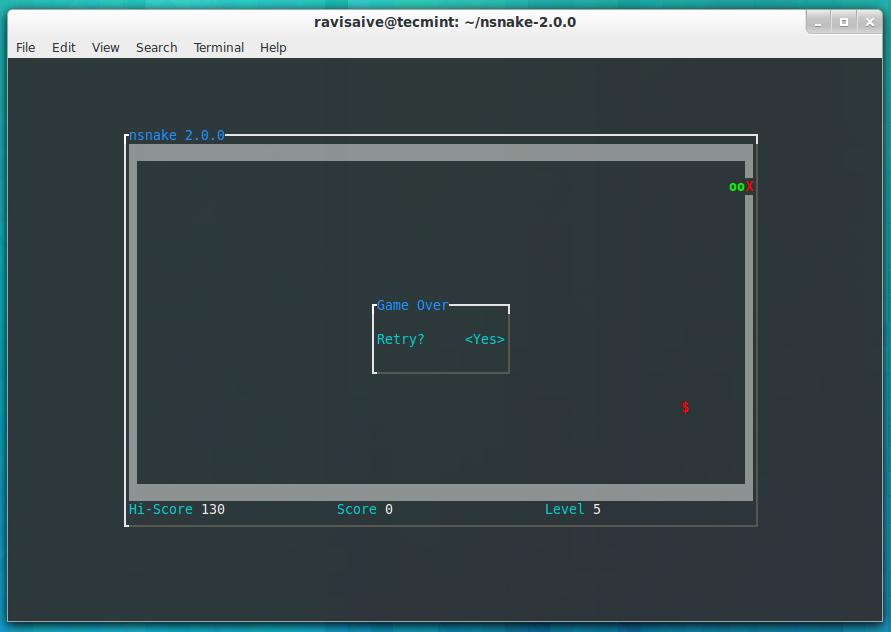The width and height of the screenshot is (891, 632).
Task: Open the Terminal menu
Action: coord(219,47)
